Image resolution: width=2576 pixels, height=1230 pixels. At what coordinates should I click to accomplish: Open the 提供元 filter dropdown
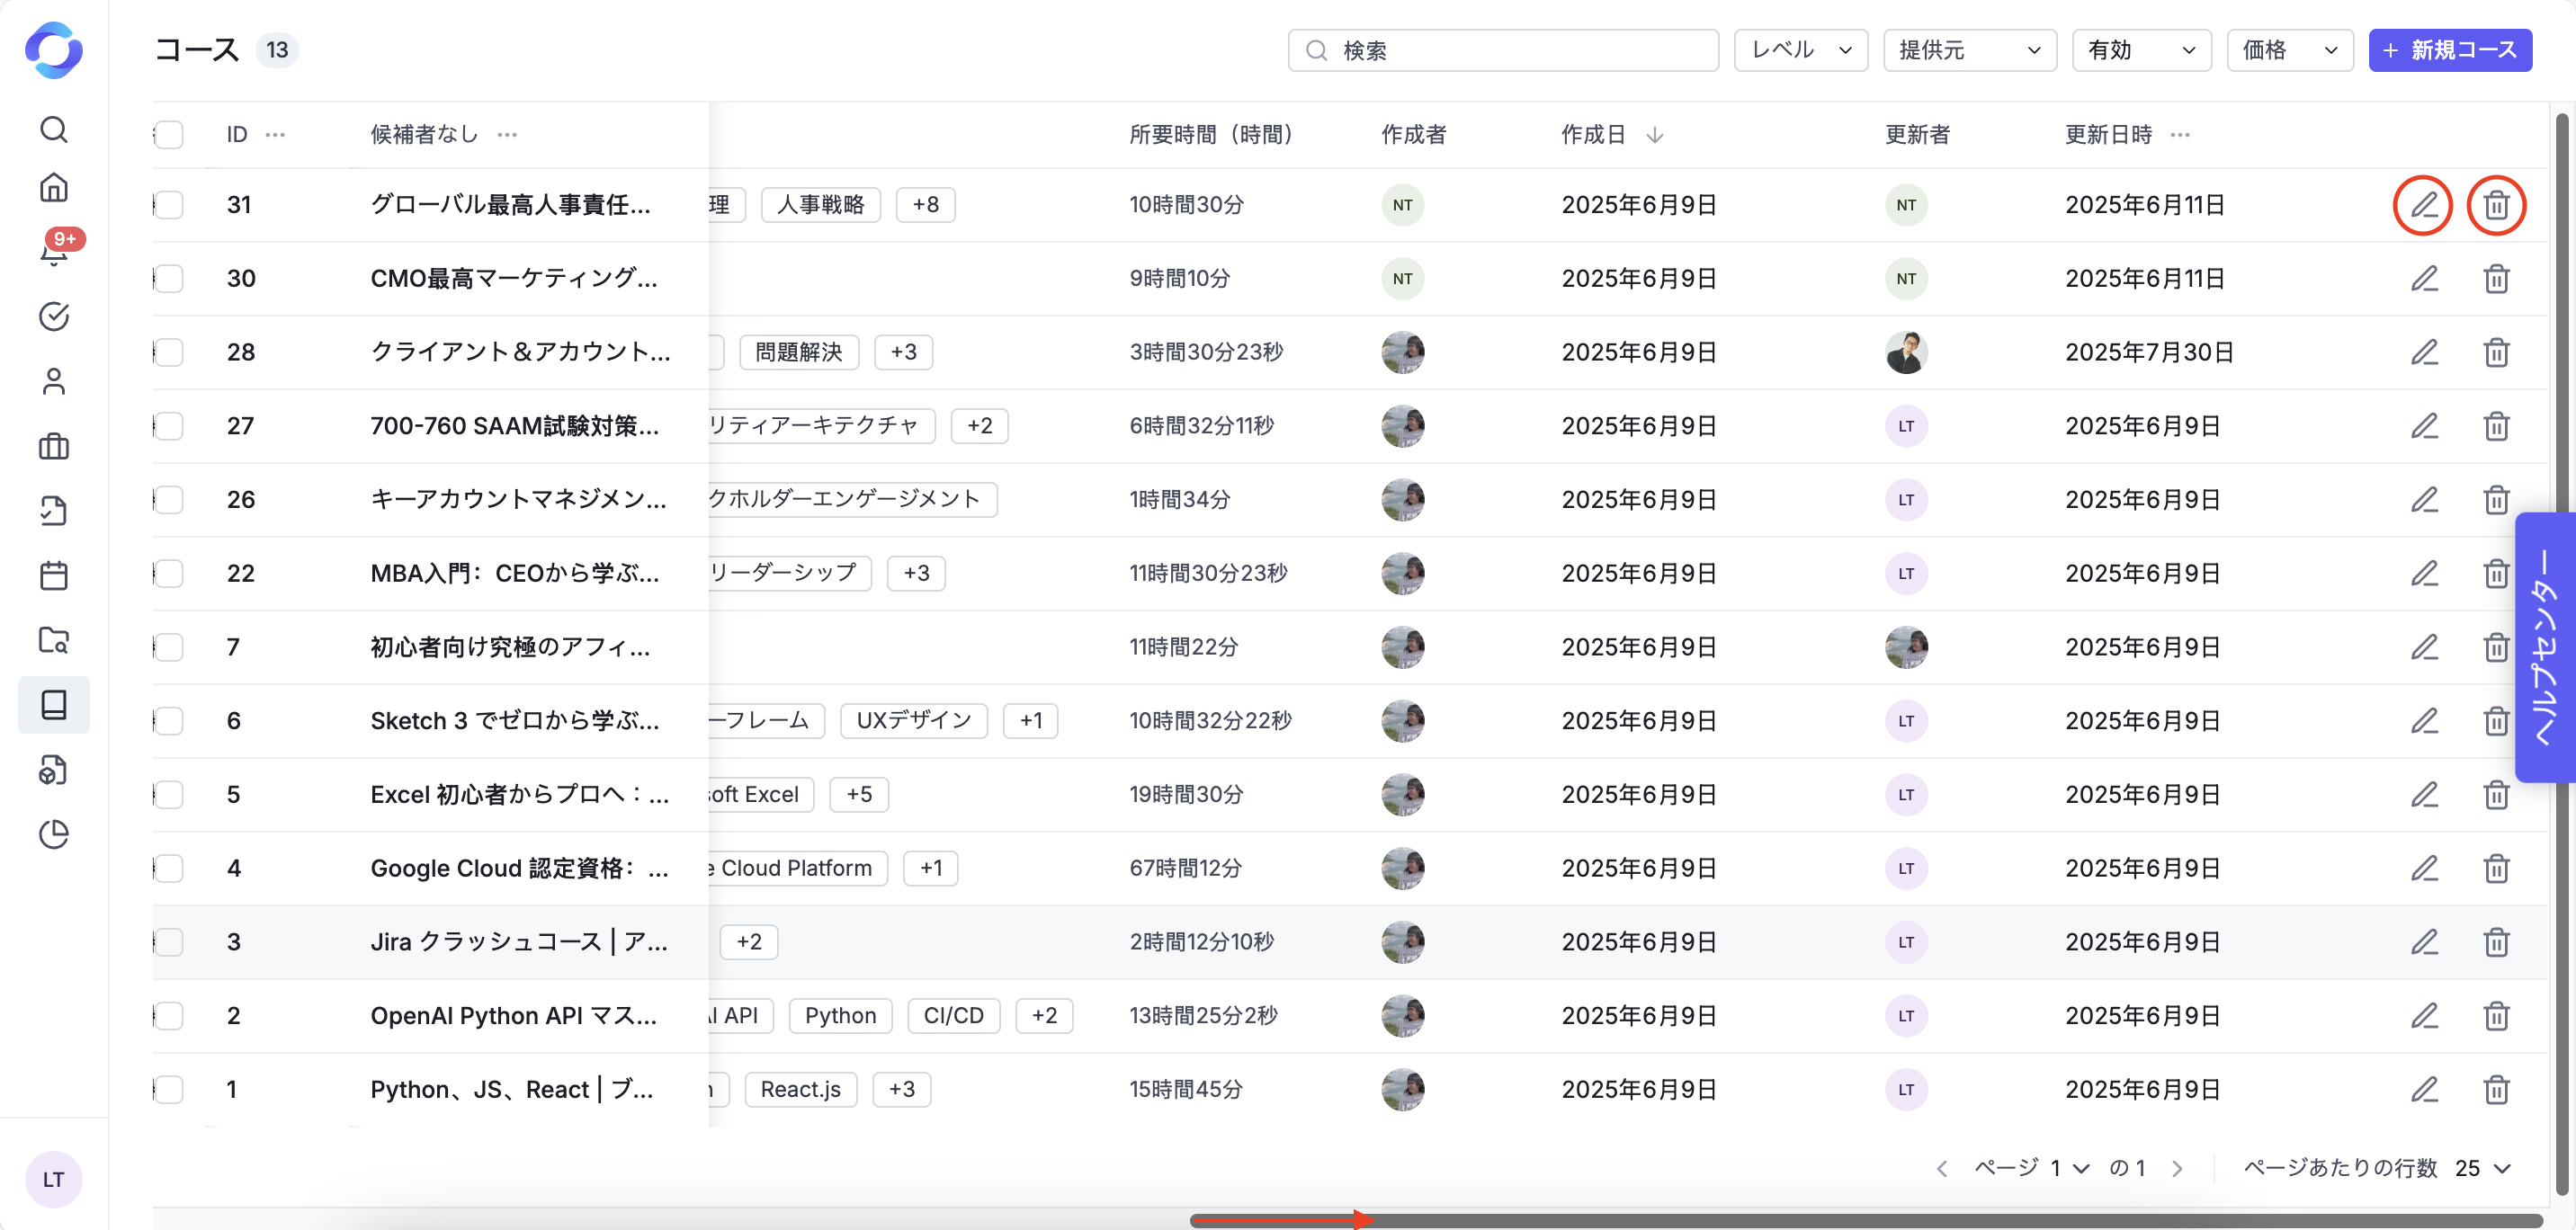pyautogui.click(x=1968, y=50)
